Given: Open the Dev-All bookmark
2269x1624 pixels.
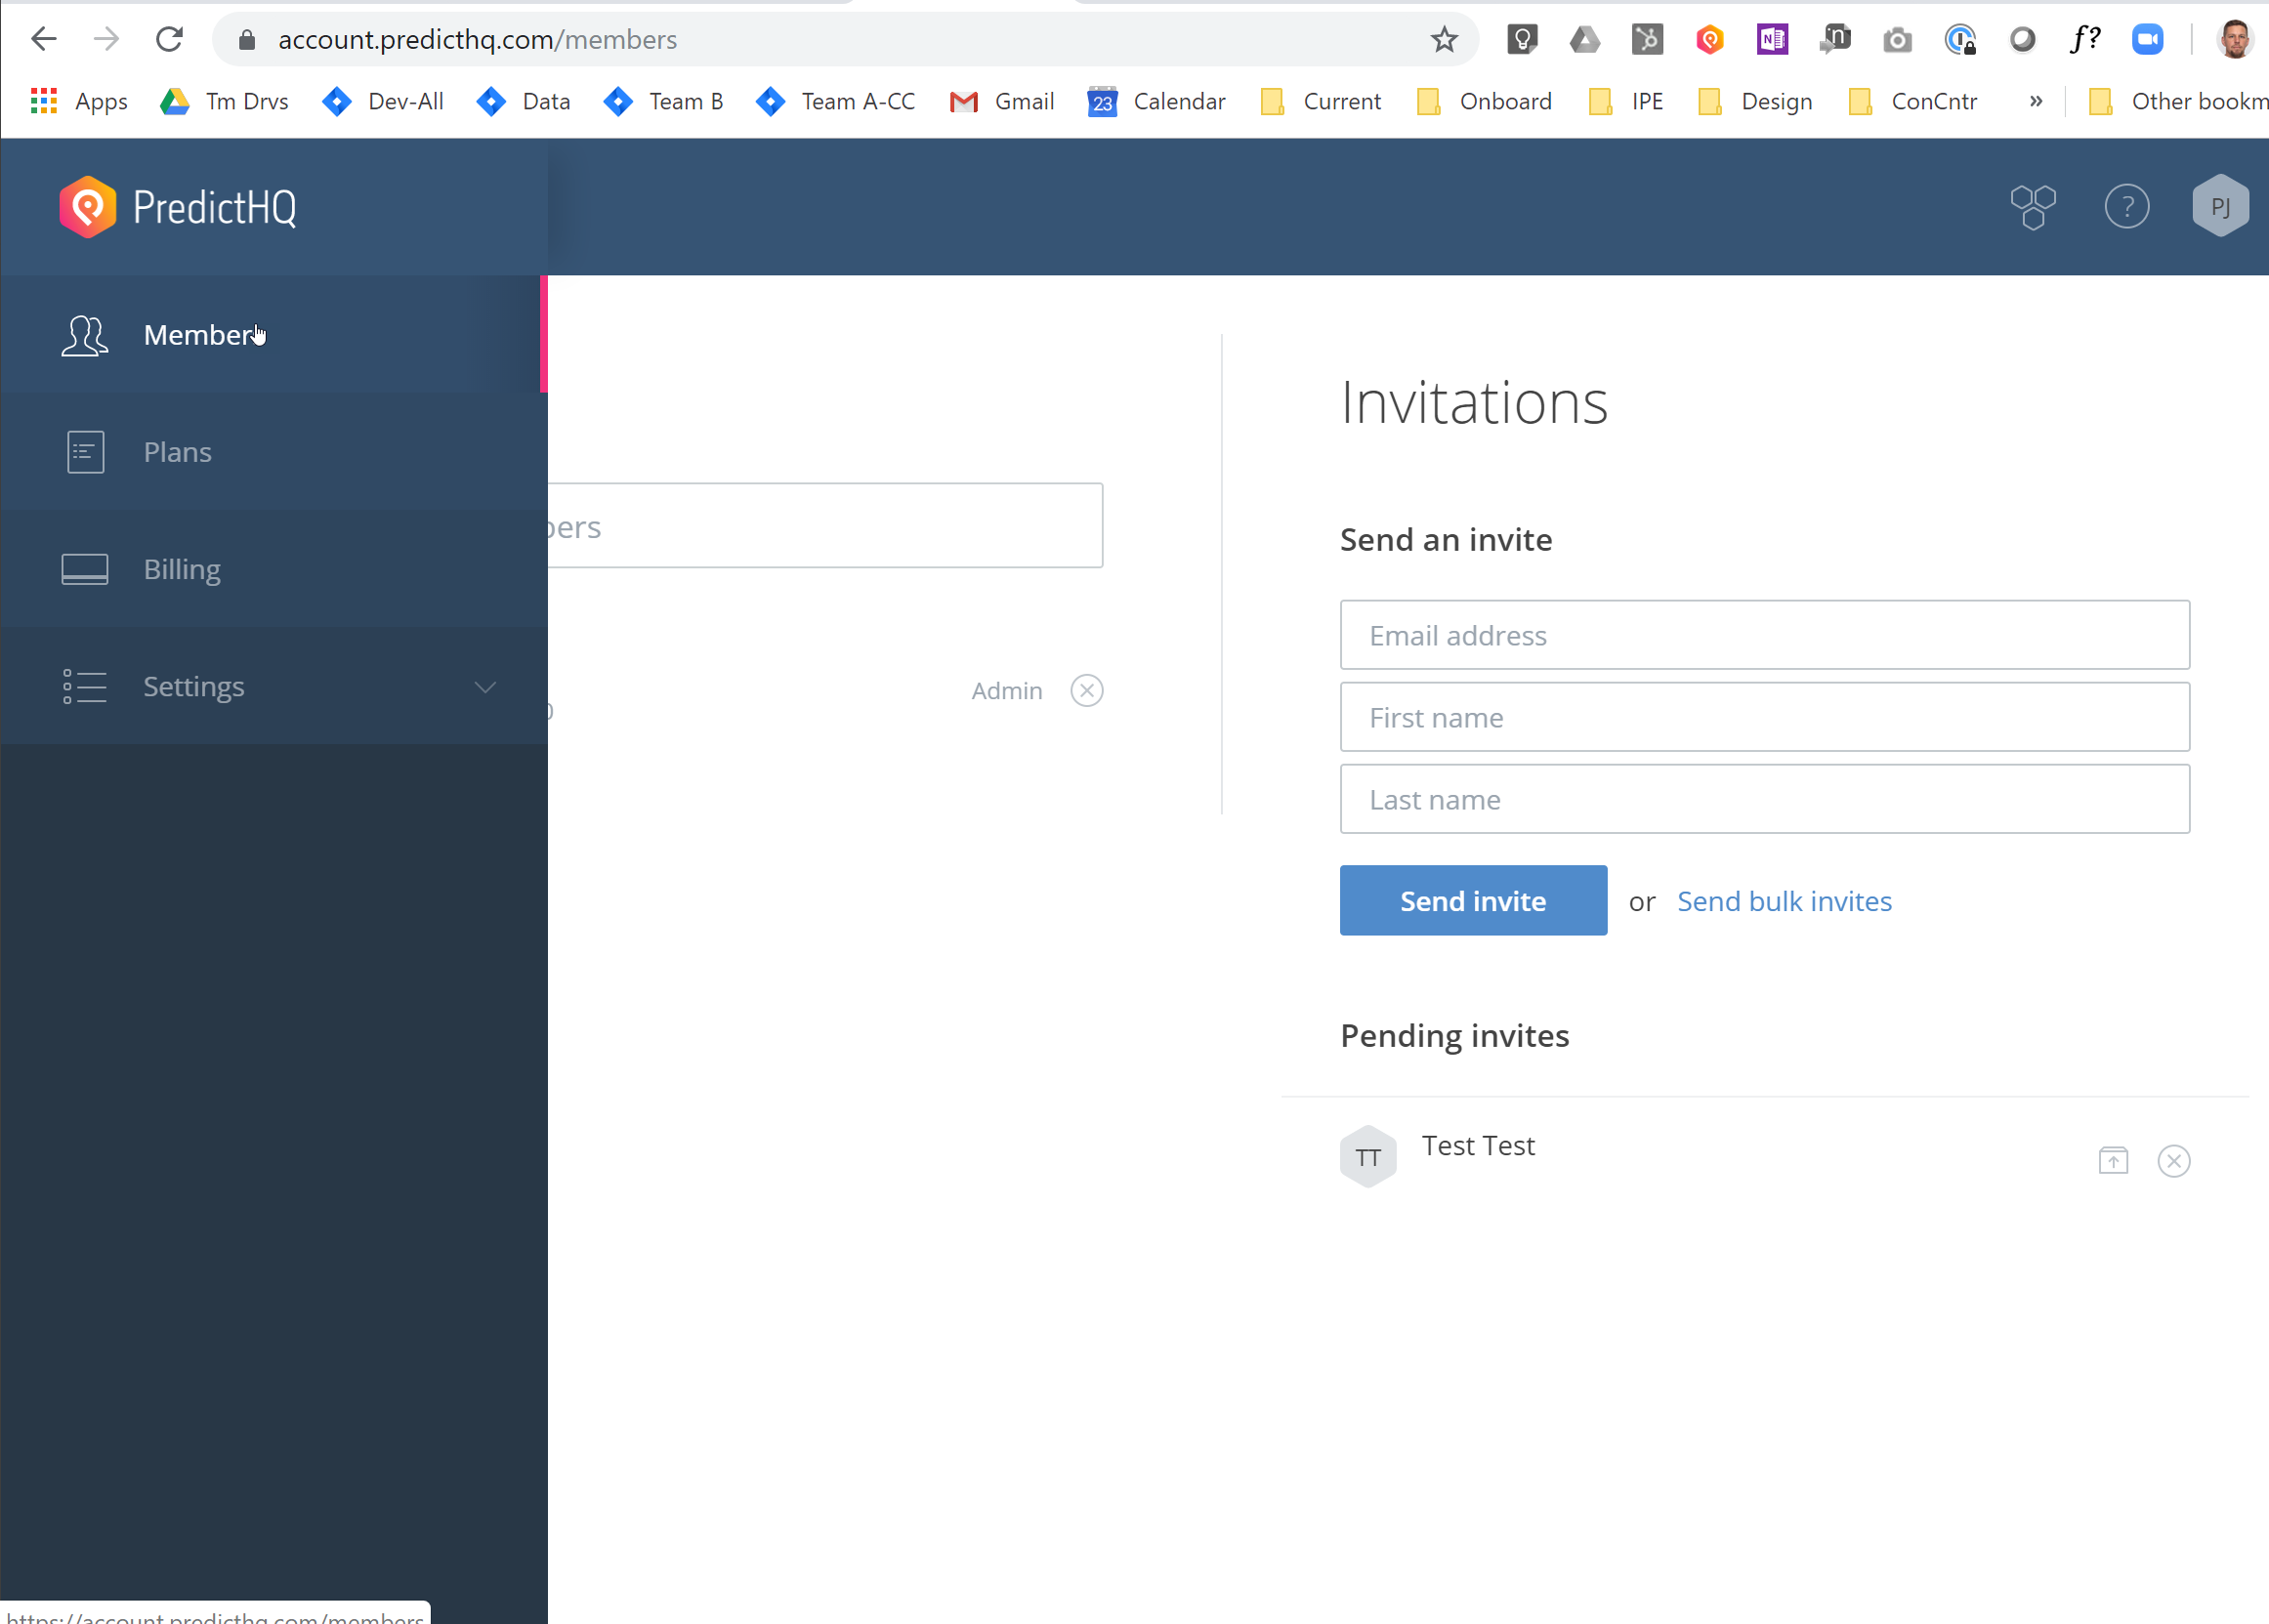Looking at the screenshot, I should (382, 101).
